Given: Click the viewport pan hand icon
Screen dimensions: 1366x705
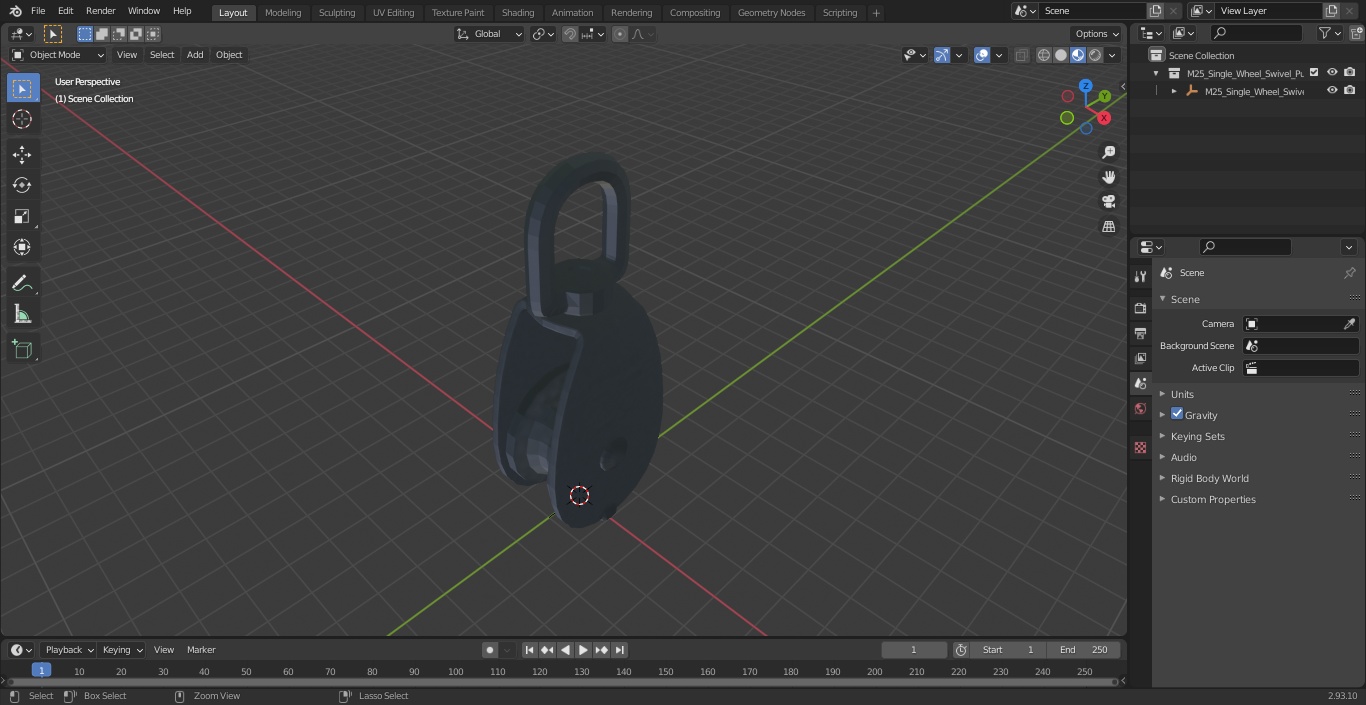Looking at the screenshot, I should (1108, 177).
